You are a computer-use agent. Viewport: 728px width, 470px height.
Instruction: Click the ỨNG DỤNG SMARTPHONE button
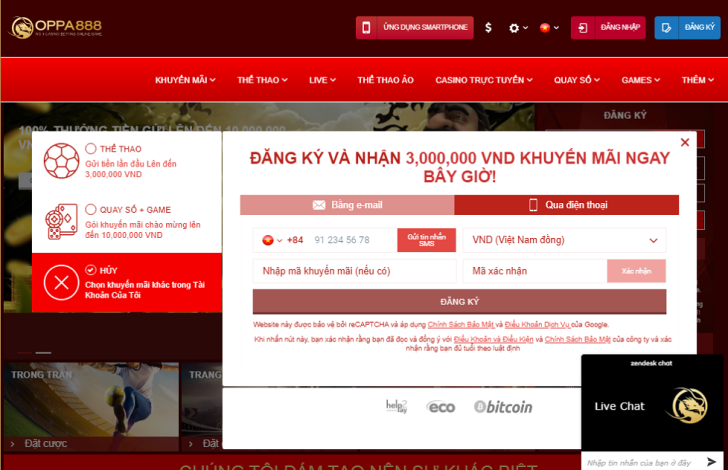pos(415,28)
